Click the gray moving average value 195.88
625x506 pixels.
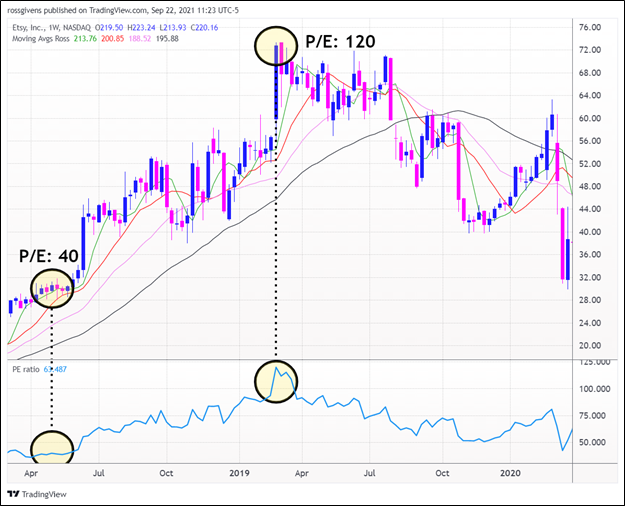(x=167, y=39)
